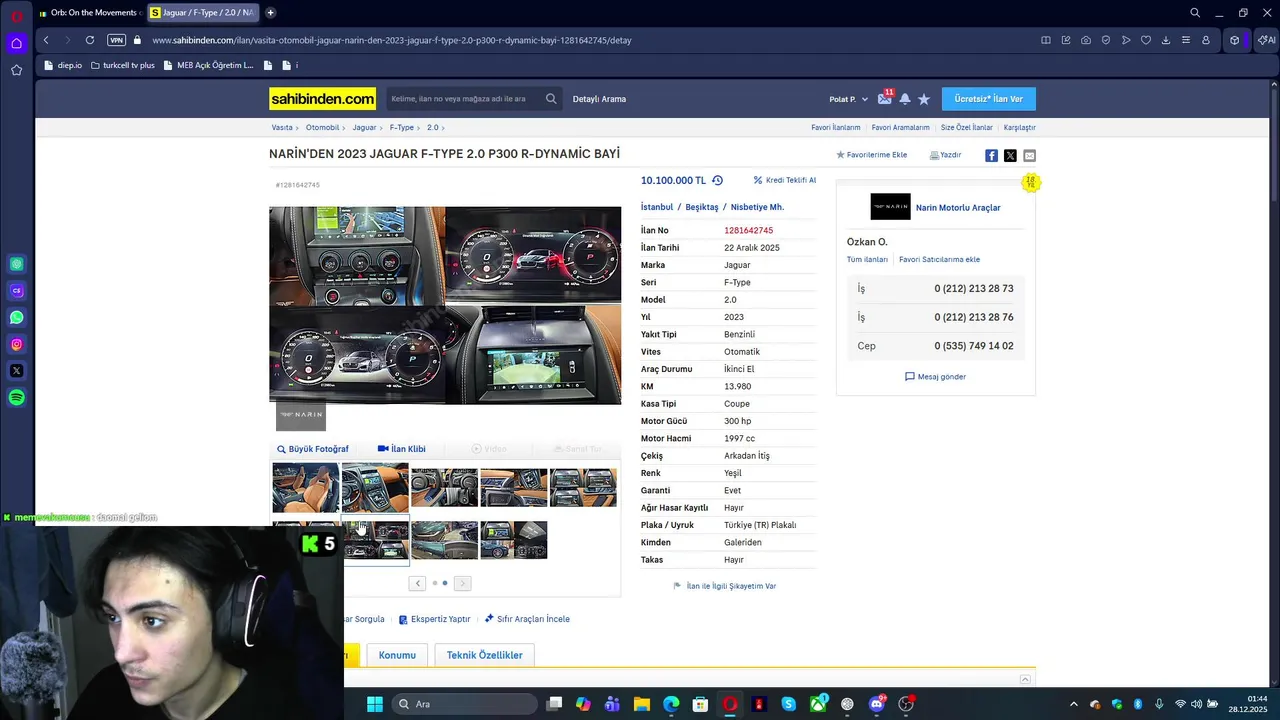Image resolution: width=1280 pixels, height=720 pixels.
Task: Open the Teknik Özellikler tab
Action: (x=484, y=655)
